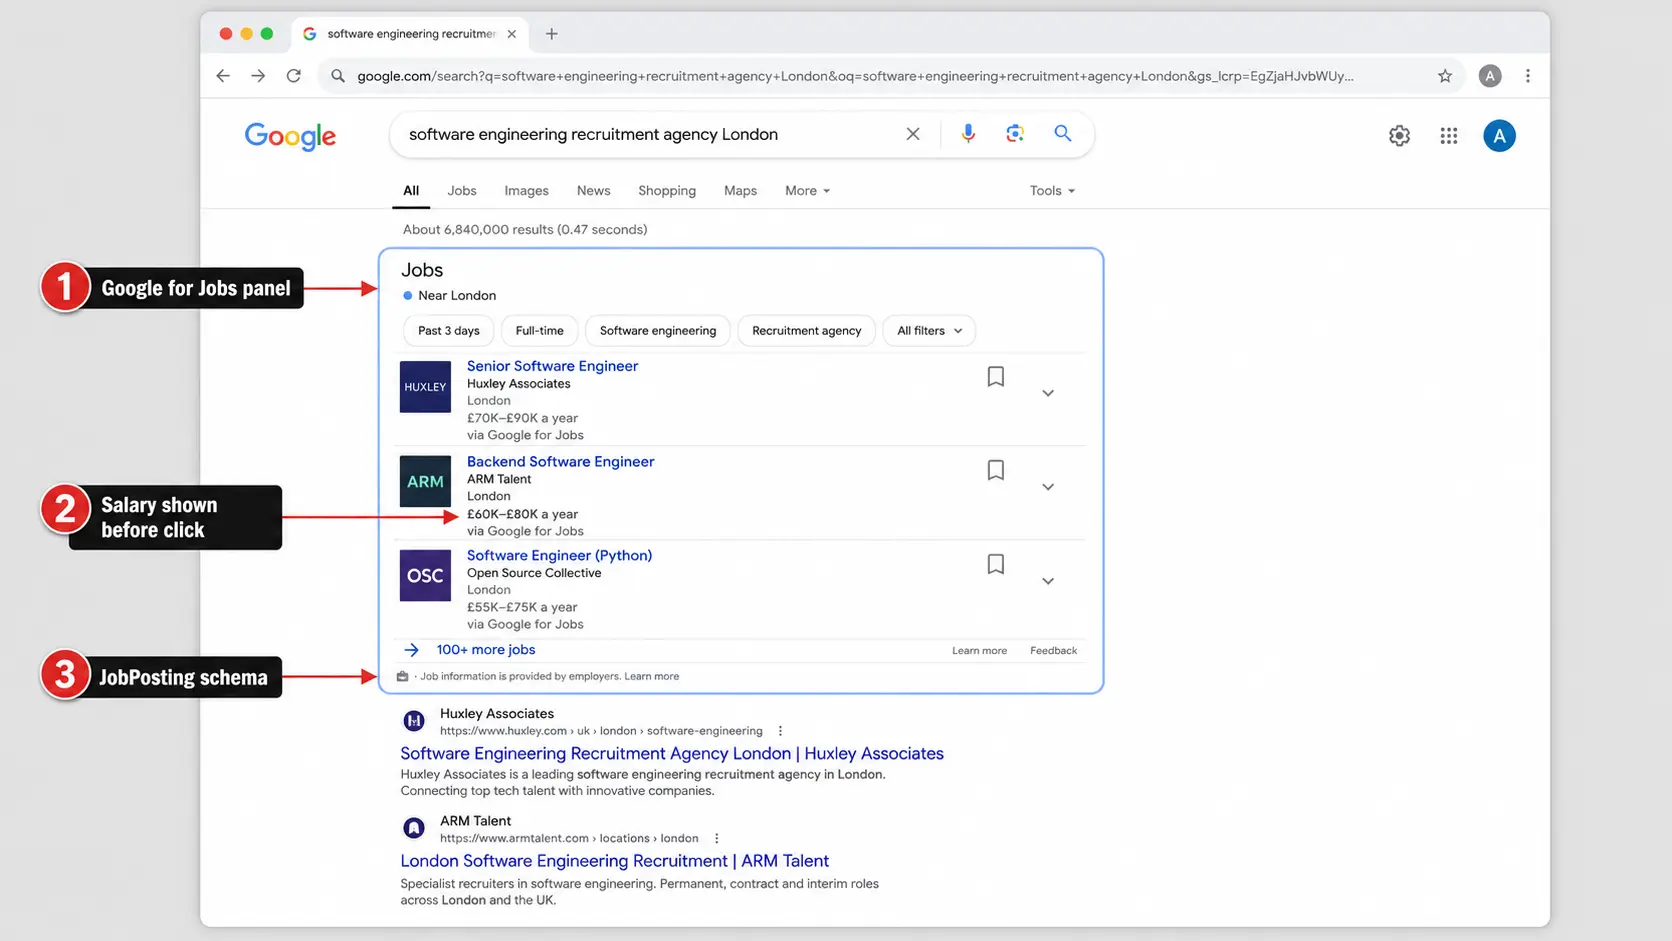Screen dimensions: 1672x941
Task: Click the browser forward arrow
Action: (258, 76)
